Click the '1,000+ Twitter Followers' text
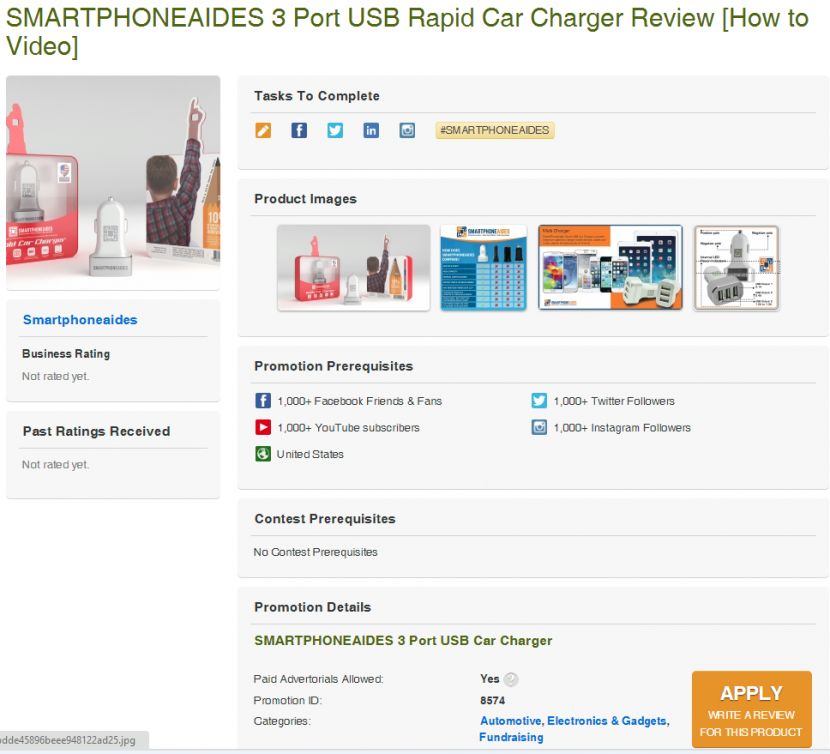 click(614, 401)
